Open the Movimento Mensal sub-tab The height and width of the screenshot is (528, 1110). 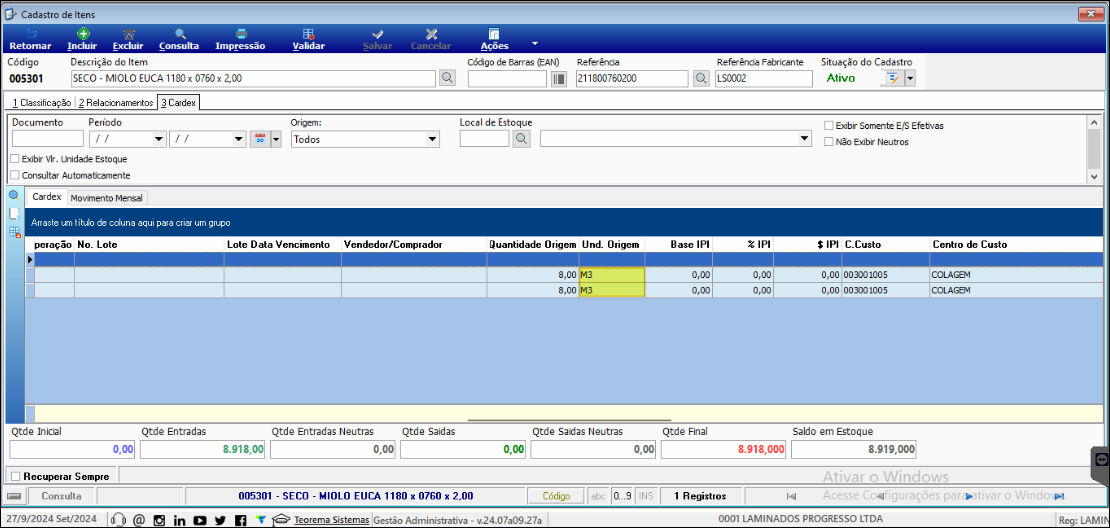point(107,197)
